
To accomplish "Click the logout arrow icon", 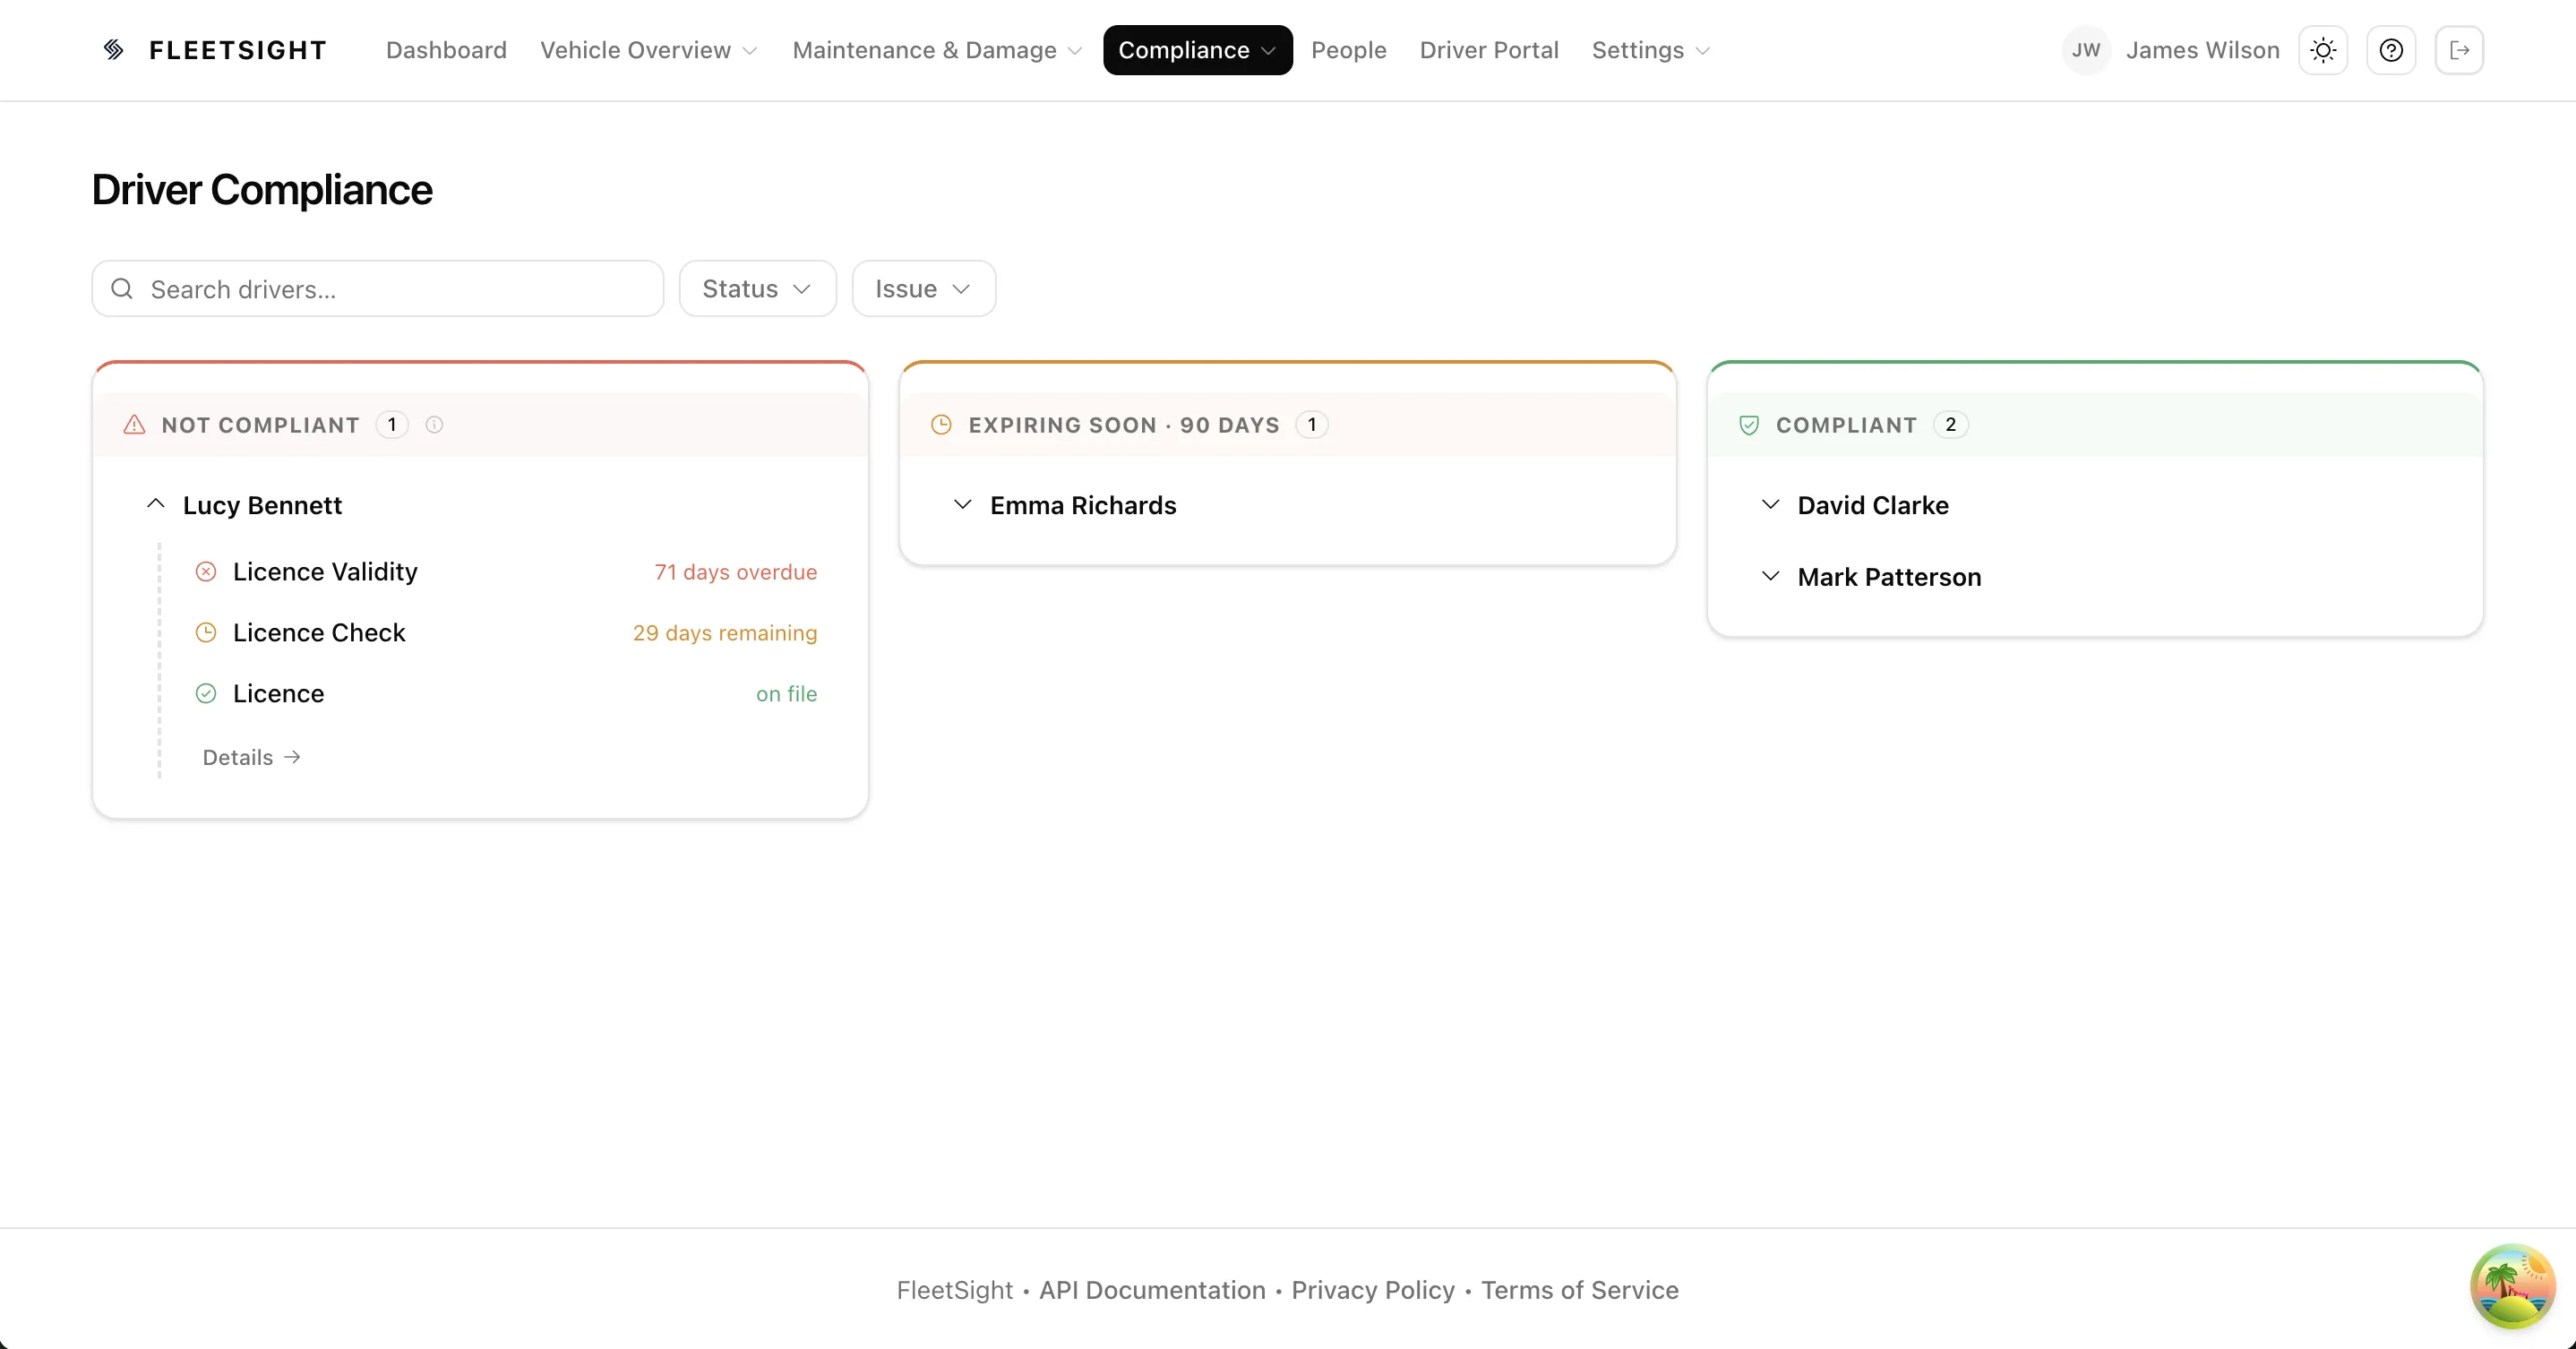I will coord(2459,50).
